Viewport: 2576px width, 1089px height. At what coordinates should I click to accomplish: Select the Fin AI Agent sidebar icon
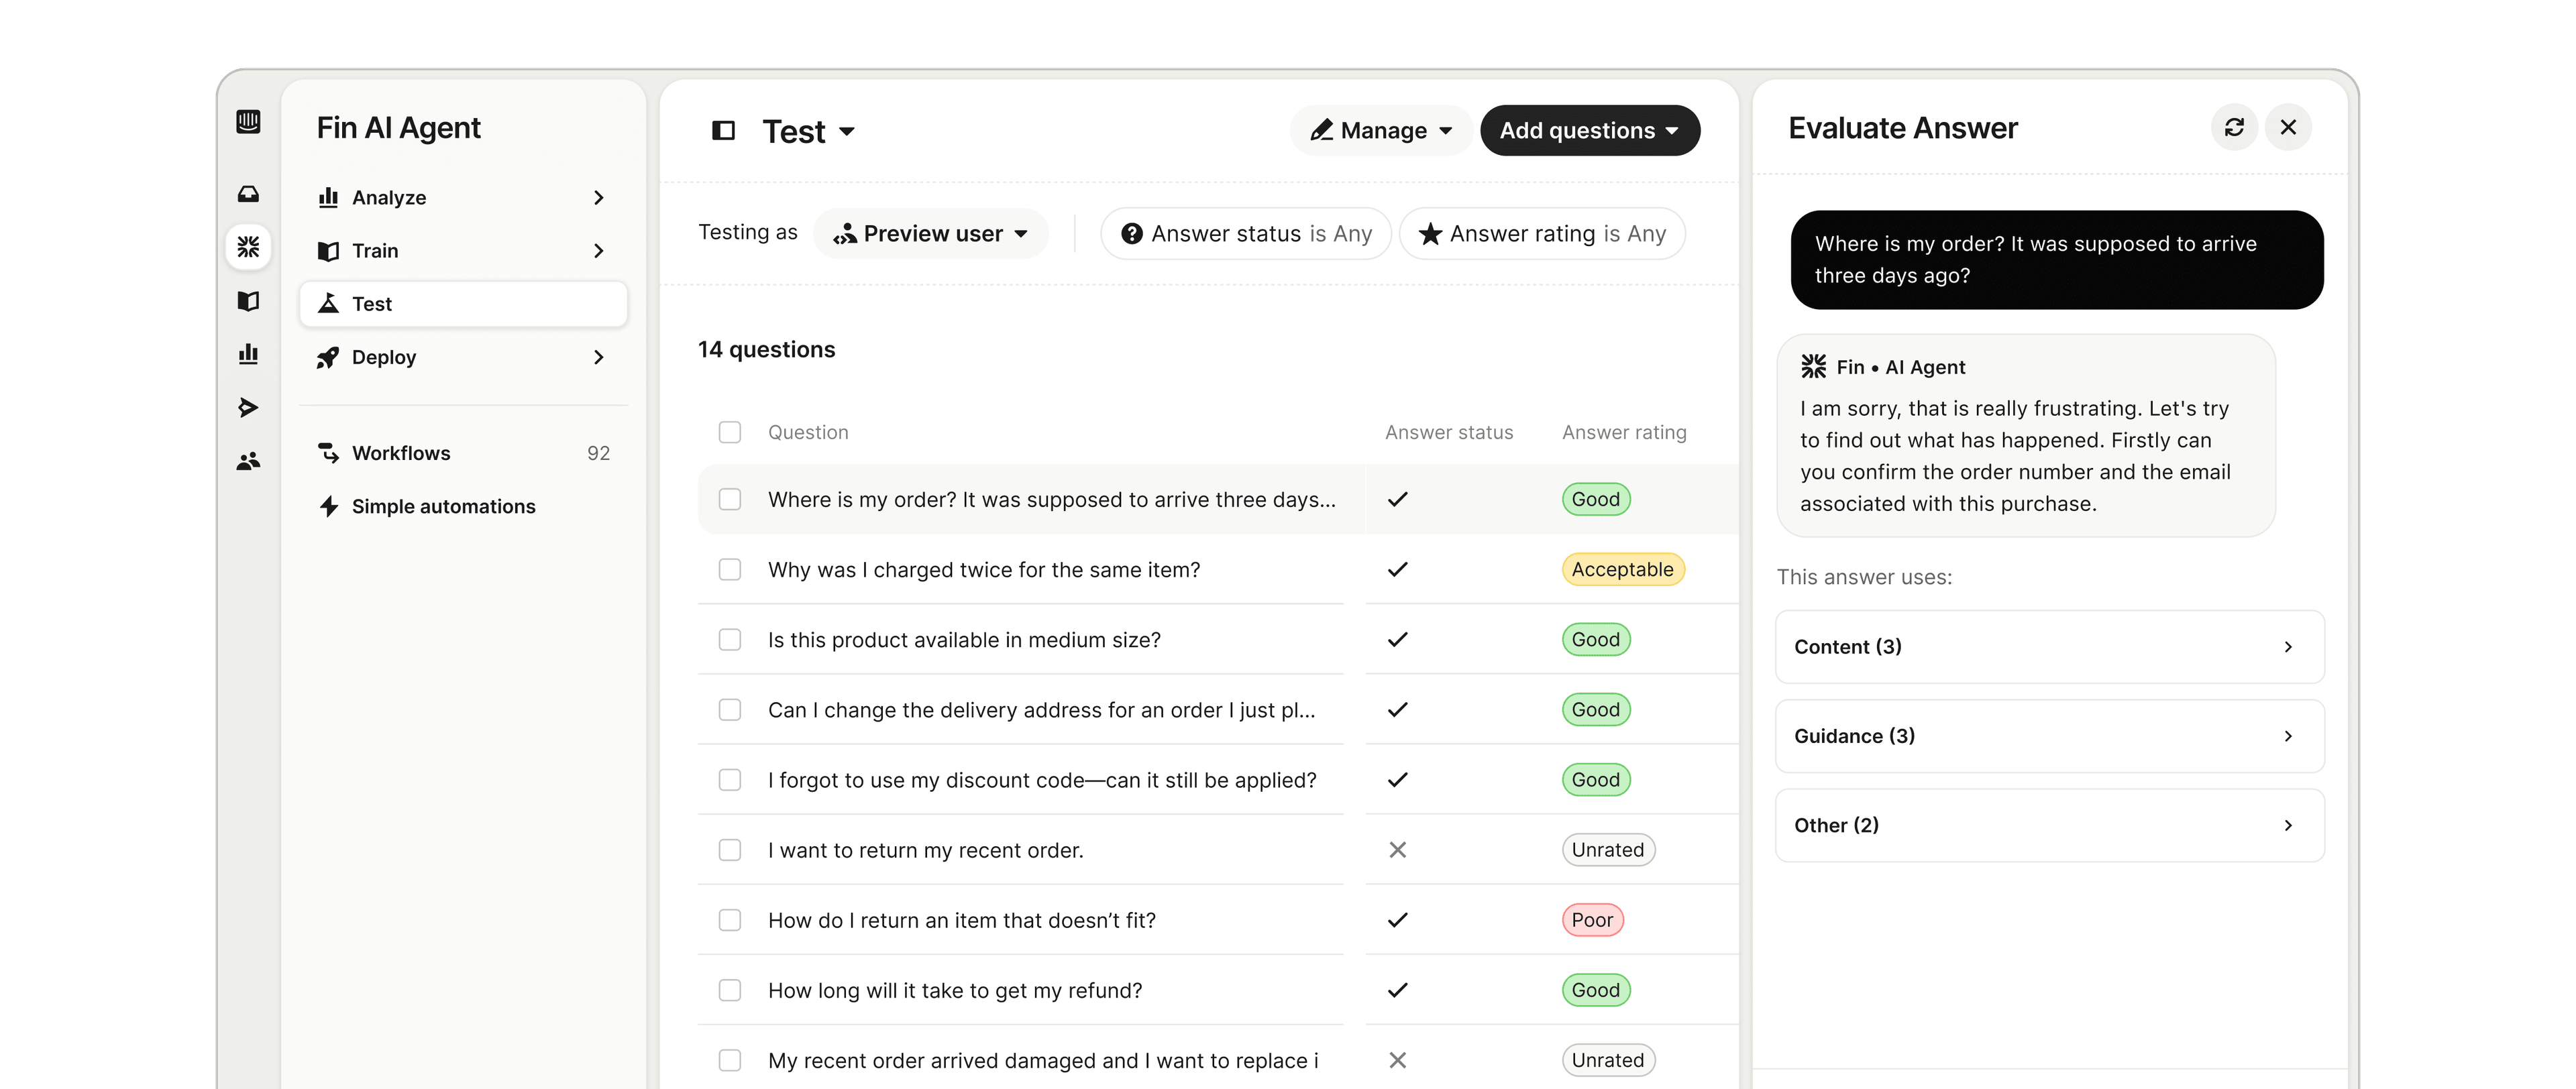coord(248,246)
